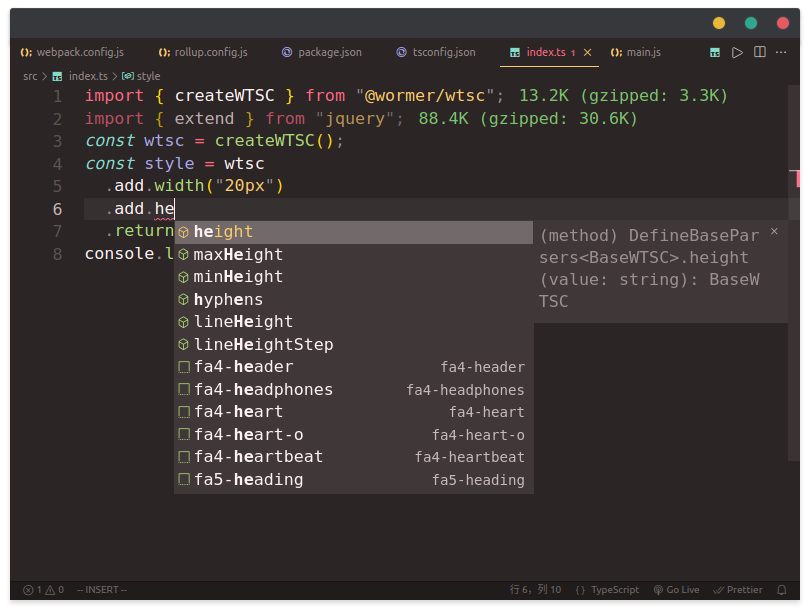810x611 pixels.
Task: Pick the fa4-header snippet suggestion
Action: (353, 367)
